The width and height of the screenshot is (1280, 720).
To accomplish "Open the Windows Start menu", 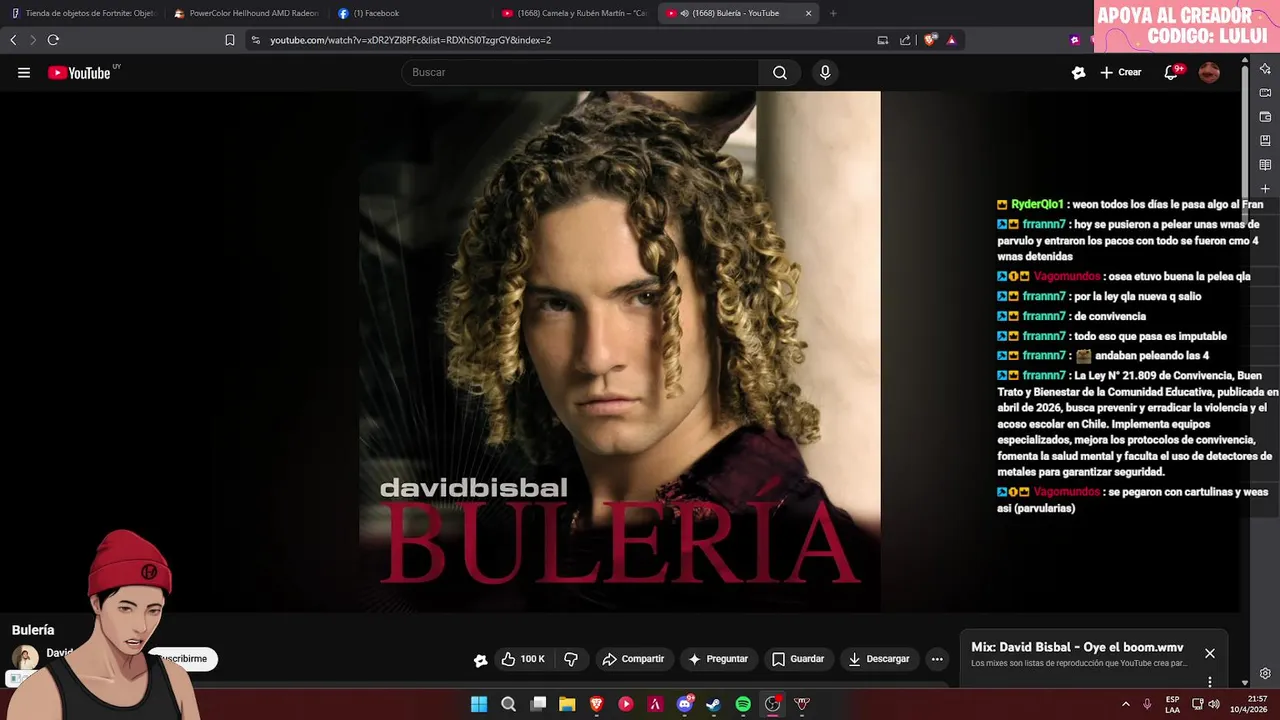I will 479,704.
